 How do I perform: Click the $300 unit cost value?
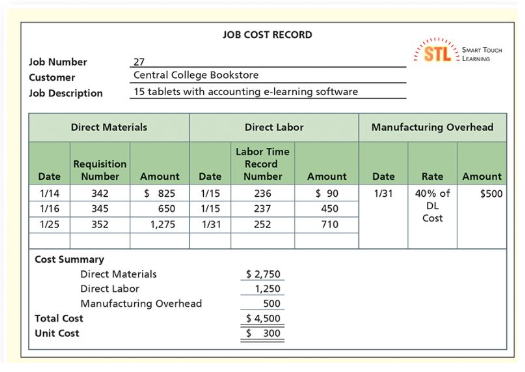[263, 333]
